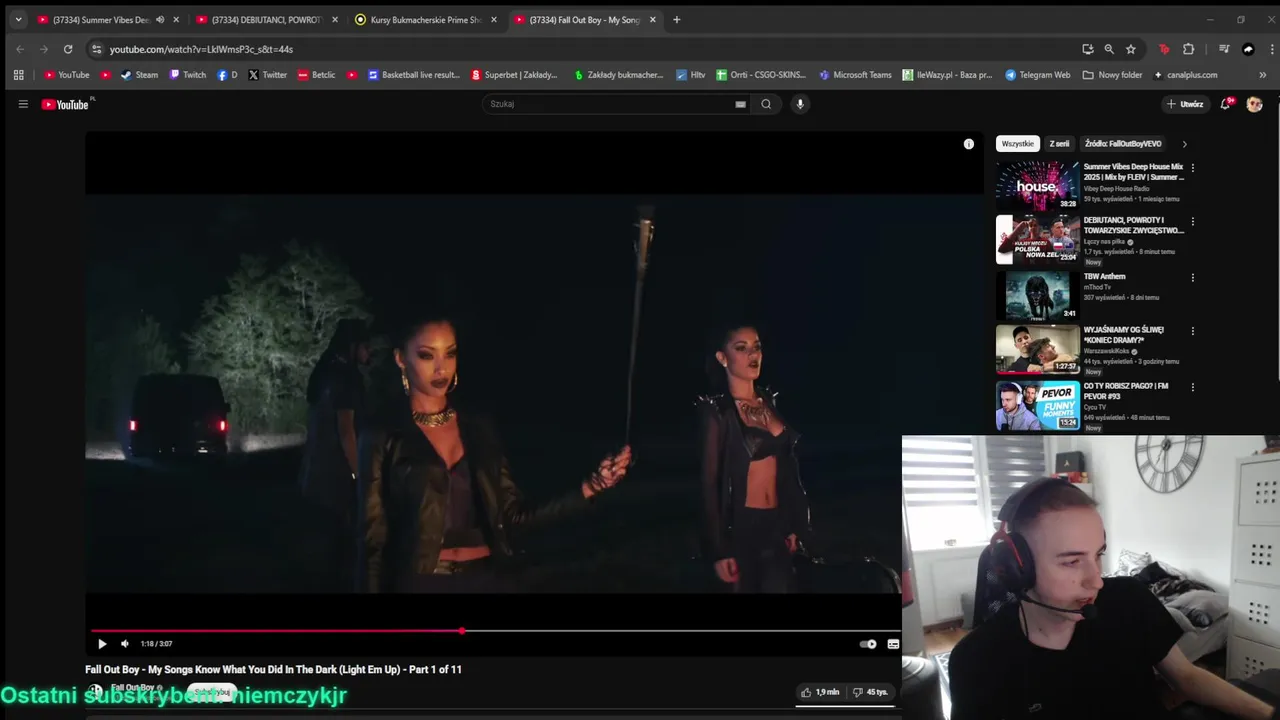Mute the Summer Vibes tab audio icon
1280x720 pixels.
click(x=160, y=20)
